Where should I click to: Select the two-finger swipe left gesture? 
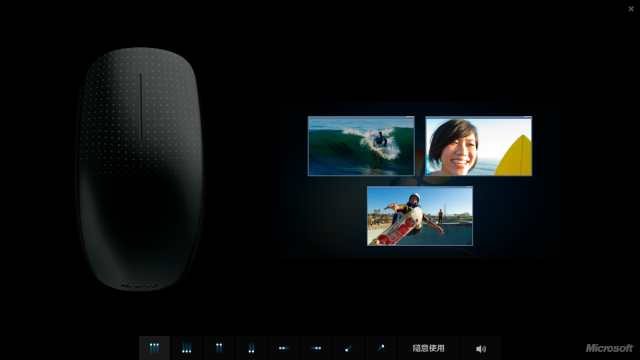[x=284, y=348]
